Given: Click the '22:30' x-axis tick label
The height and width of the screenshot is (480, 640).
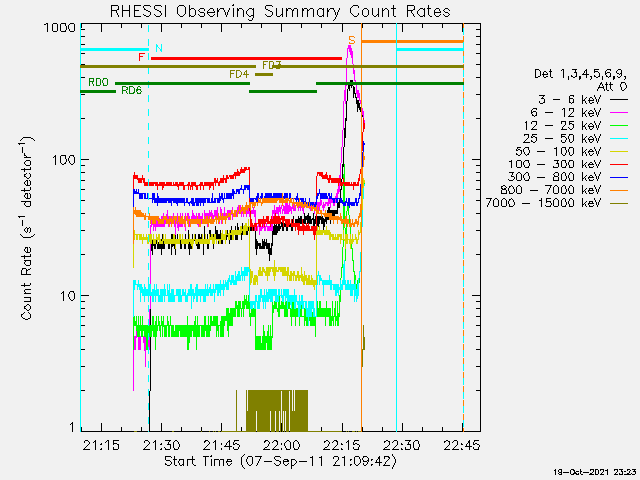Looking at the screenshot, I should [402, 445].
